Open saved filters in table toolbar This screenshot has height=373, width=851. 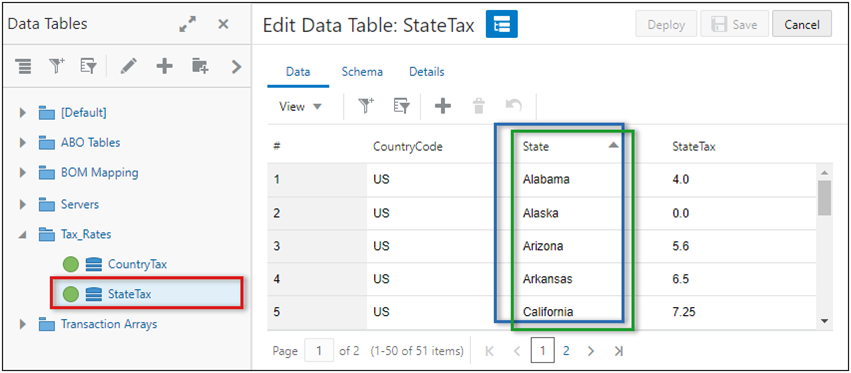click(x=401, y=107)
